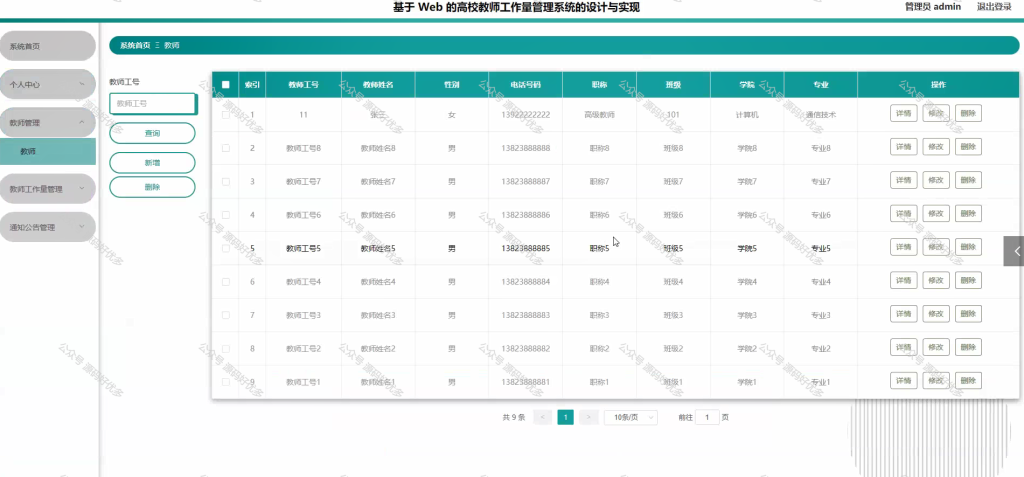Focus the 前往 page number input

pyautogui.click(x=707, y=418)
